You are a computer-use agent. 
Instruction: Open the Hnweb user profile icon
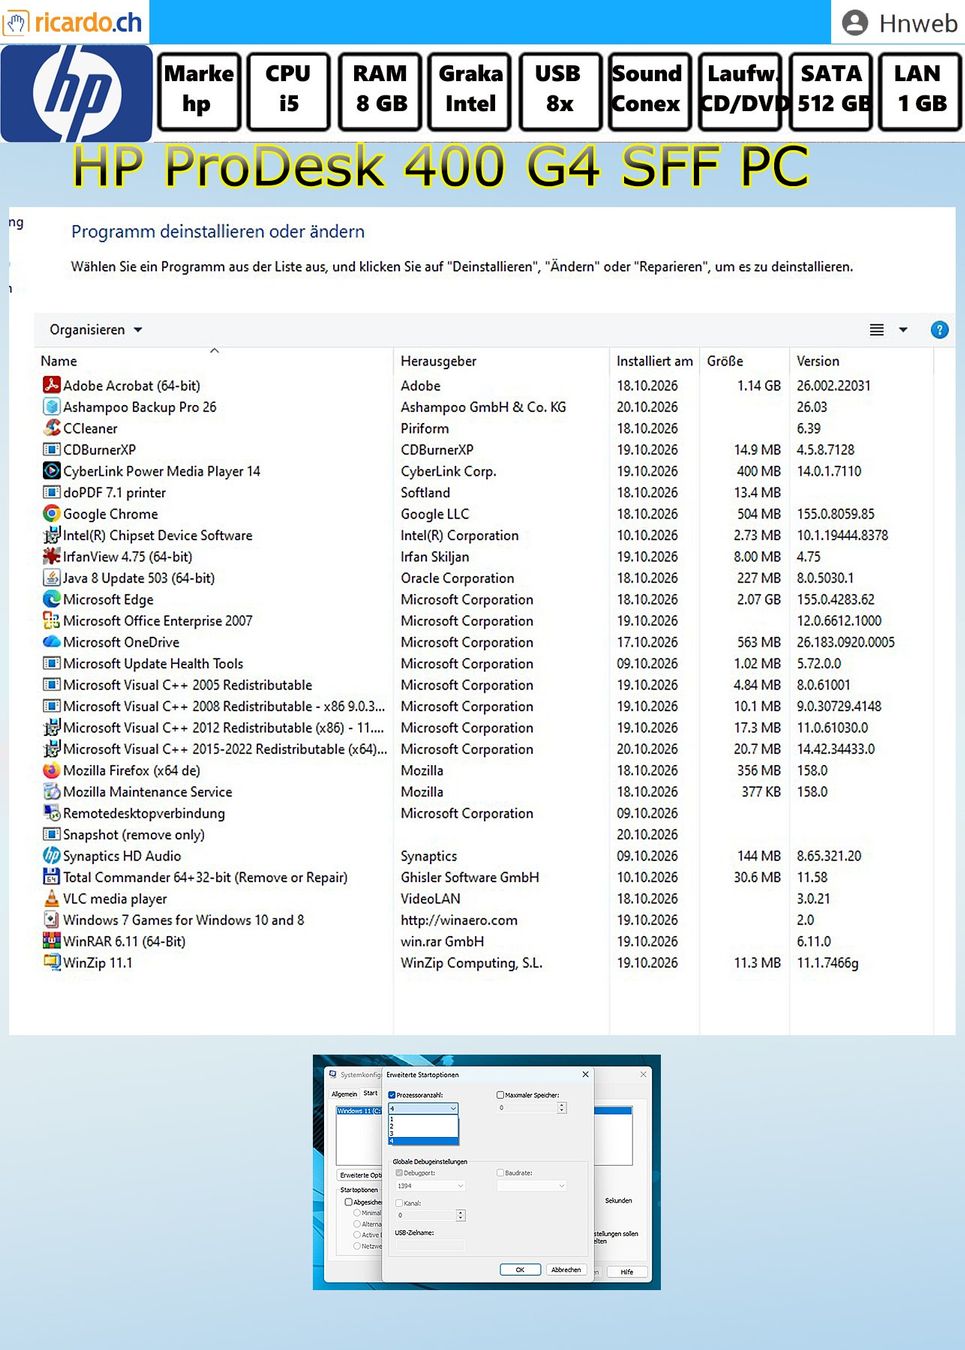coord(855,22)
